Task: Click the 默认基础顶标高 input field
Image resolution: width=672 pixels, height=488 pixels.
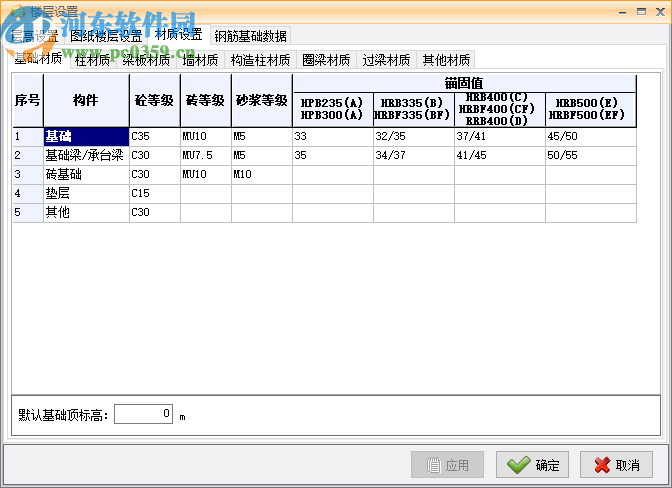Action: pyautogui.click(x=144, y=414)
